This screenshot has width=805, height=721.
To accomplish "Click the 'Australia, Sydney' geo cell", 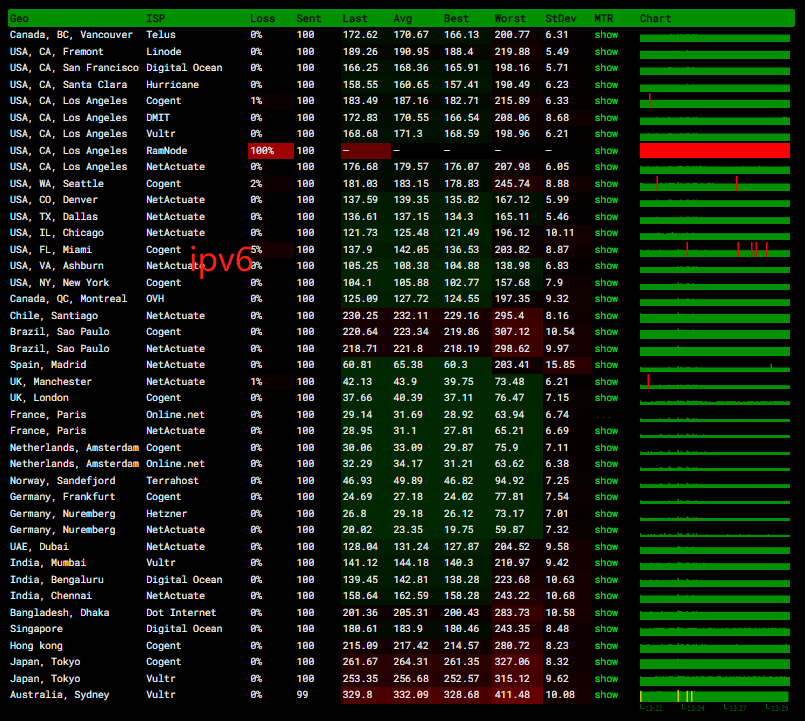I will click(60, 695).
